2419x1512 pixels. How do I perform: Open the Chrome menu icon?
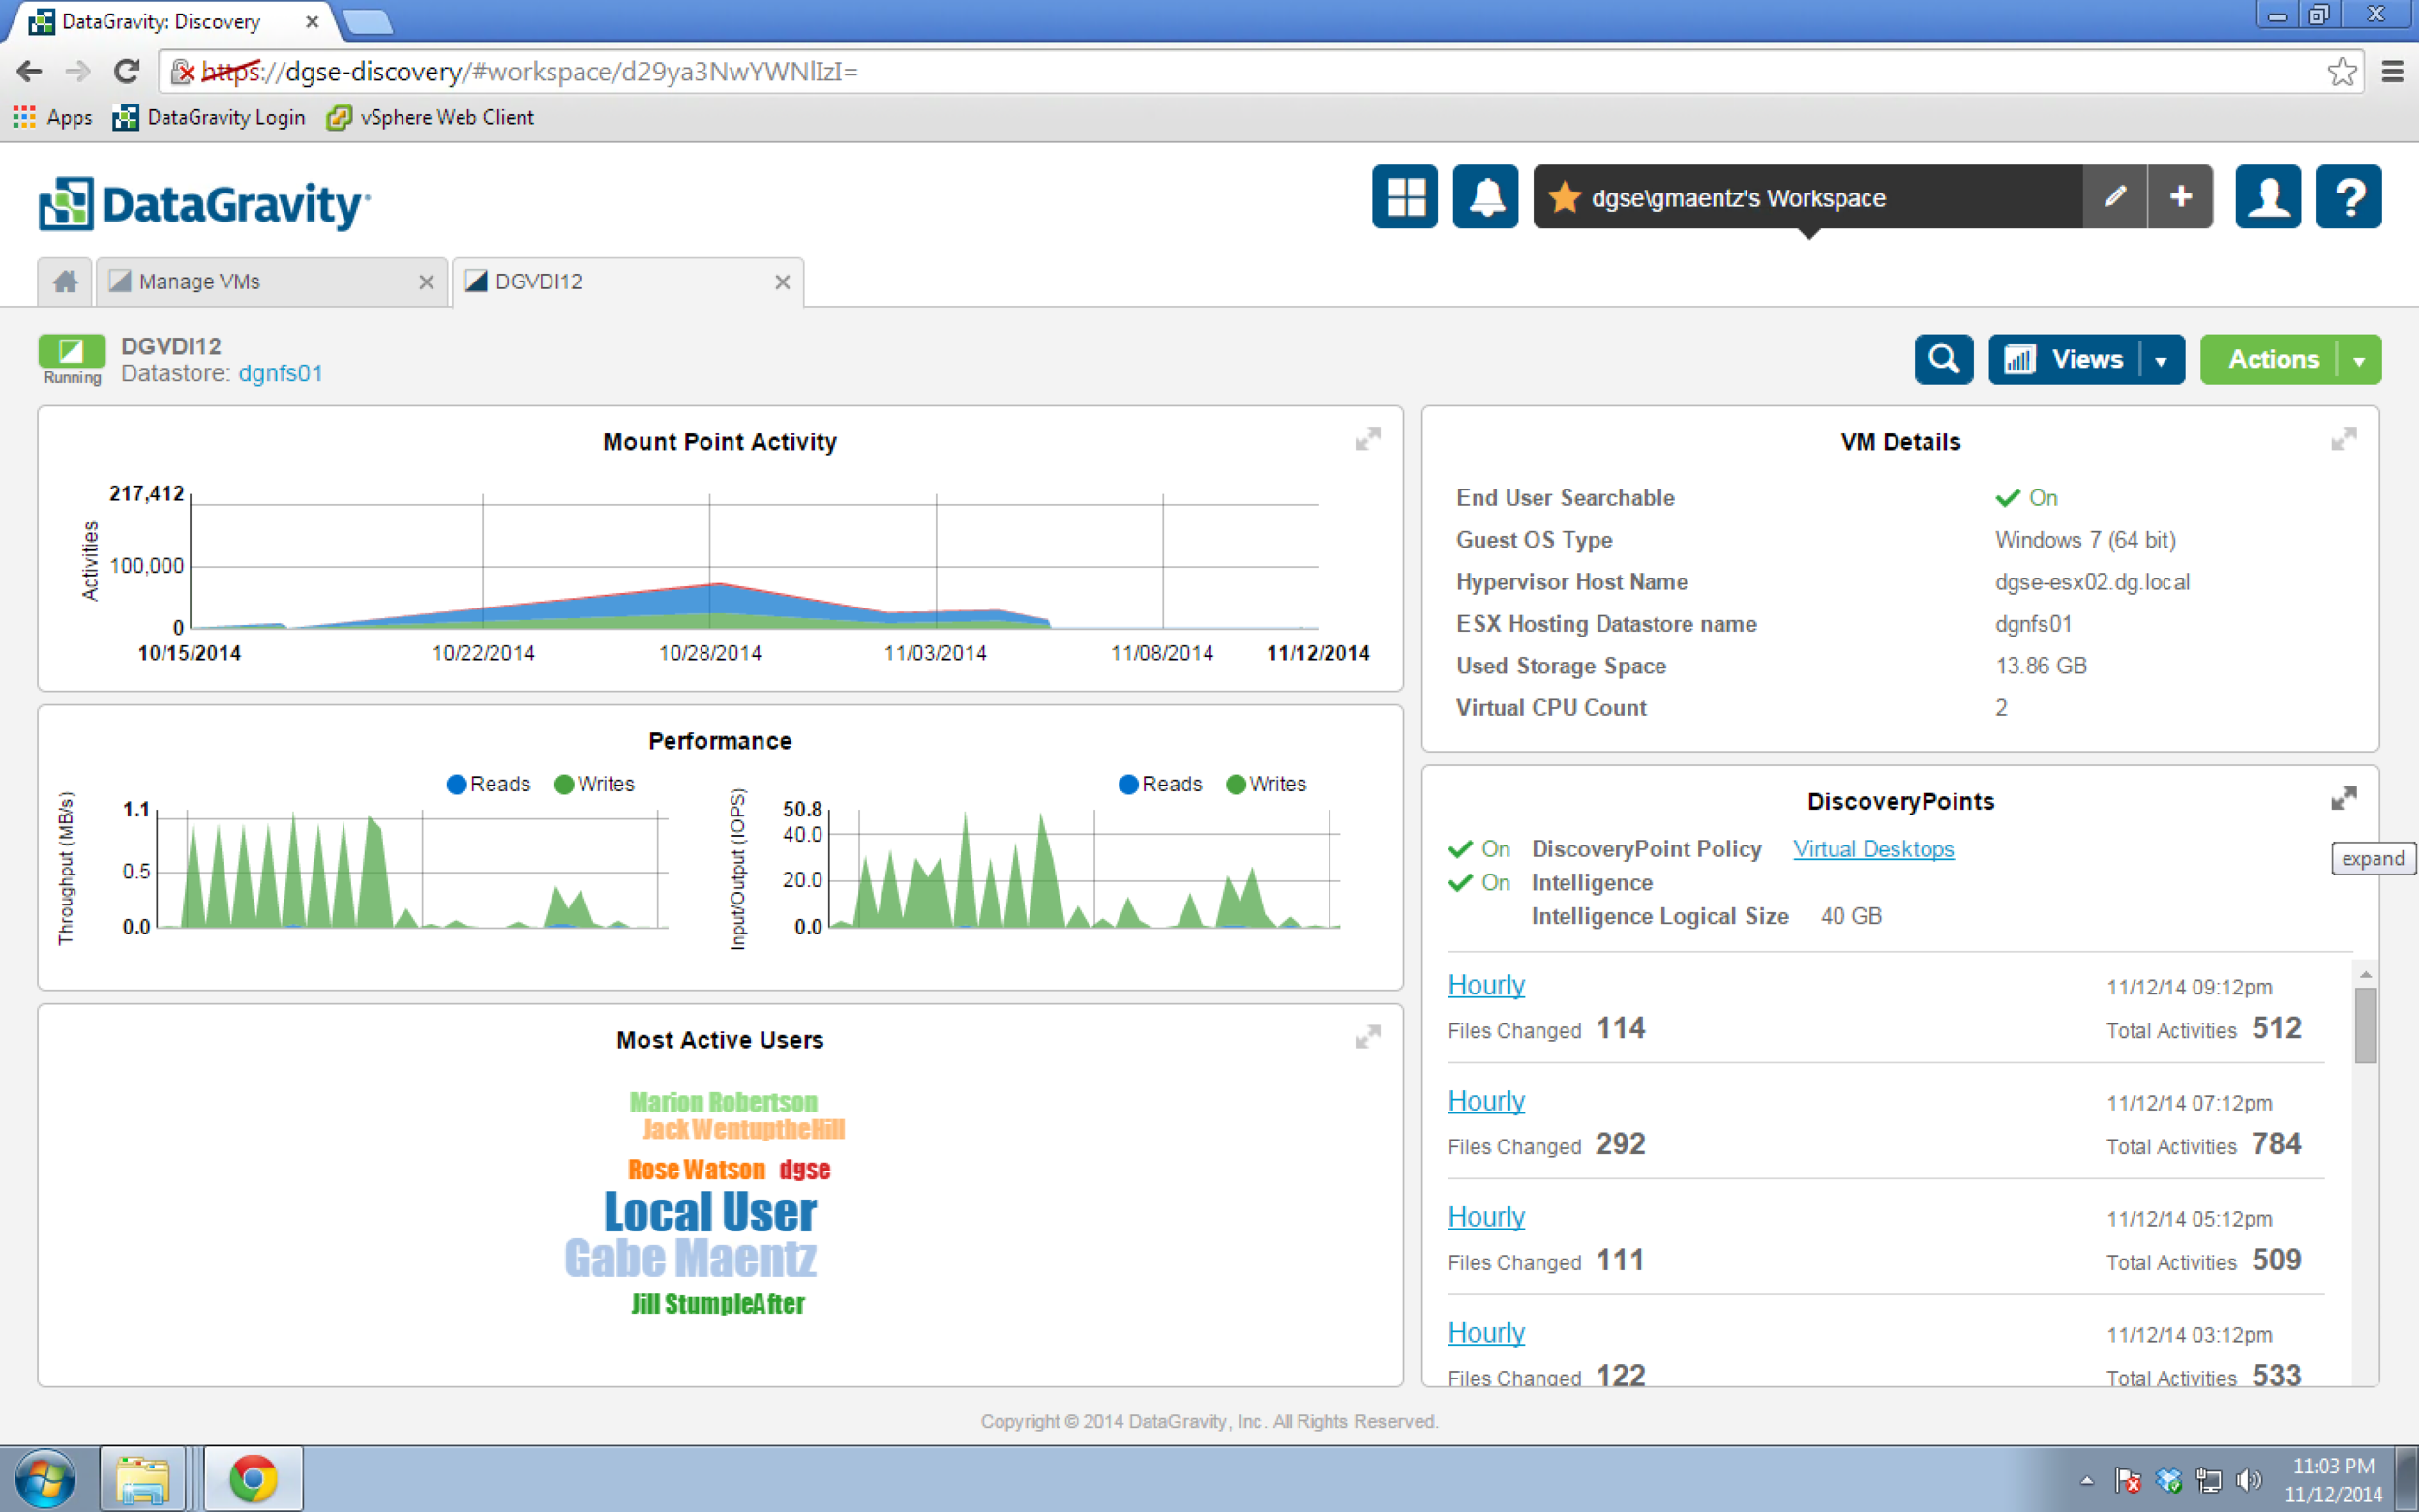coord(2393,71)
